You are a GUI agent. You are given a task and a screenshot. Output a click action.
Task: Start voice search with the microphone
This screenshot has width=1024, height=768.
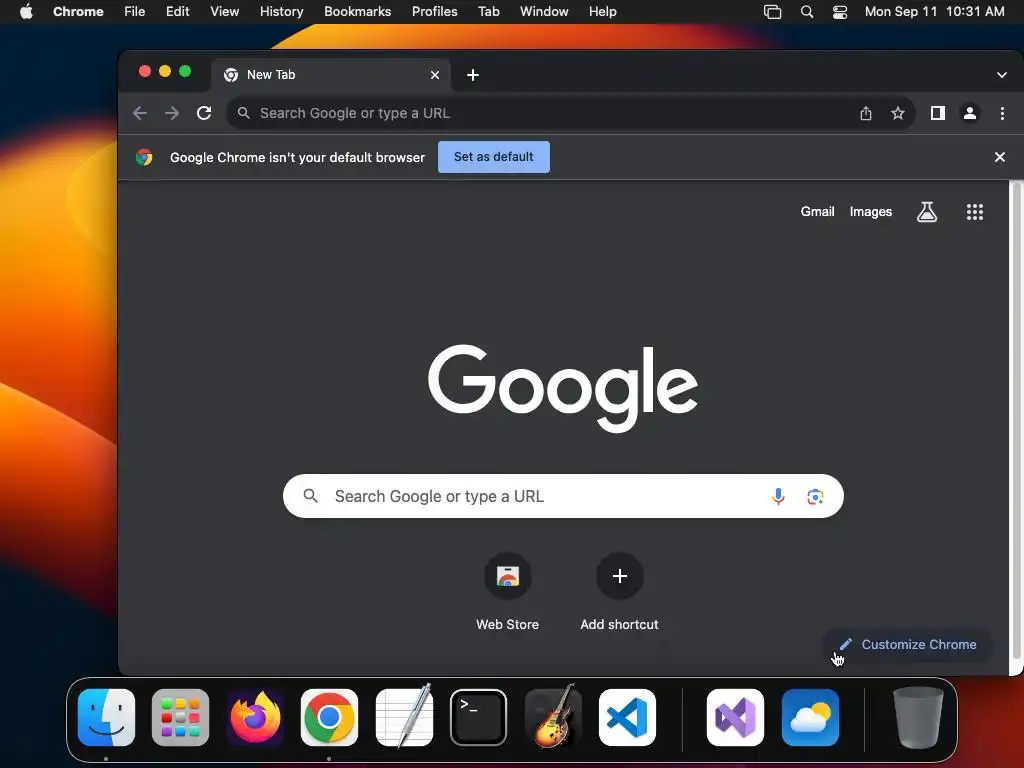tap(778, 496)
